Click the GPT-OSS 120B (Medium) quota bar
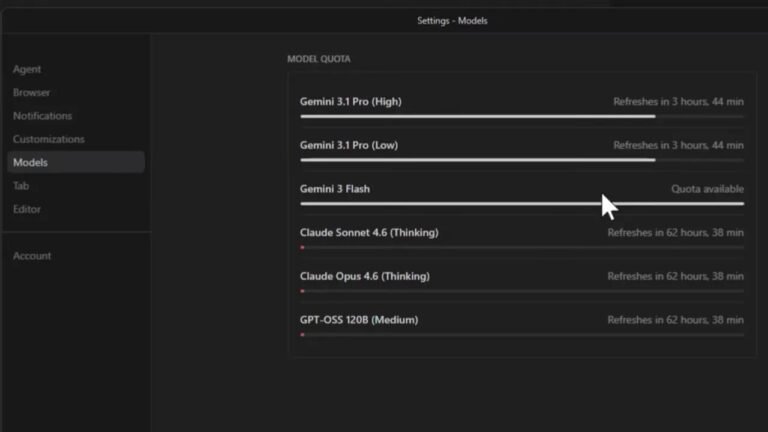Viewport: 768px width, 432px height. pos(522,335)
